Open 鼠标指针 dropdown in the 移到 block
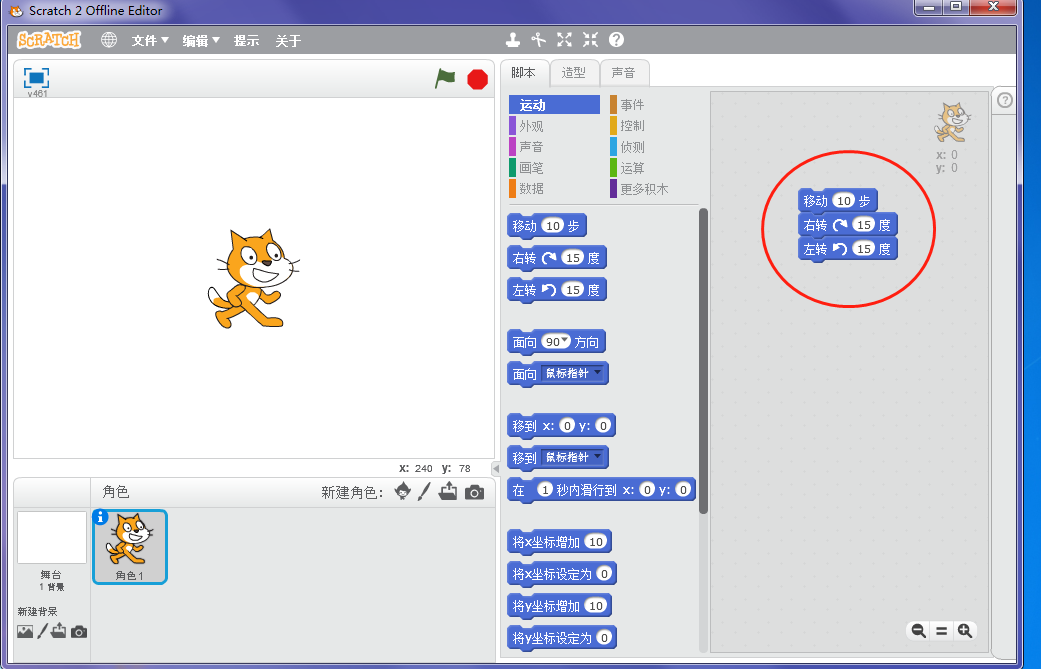This screenshot has width=1041, height=669. point(572,457)
